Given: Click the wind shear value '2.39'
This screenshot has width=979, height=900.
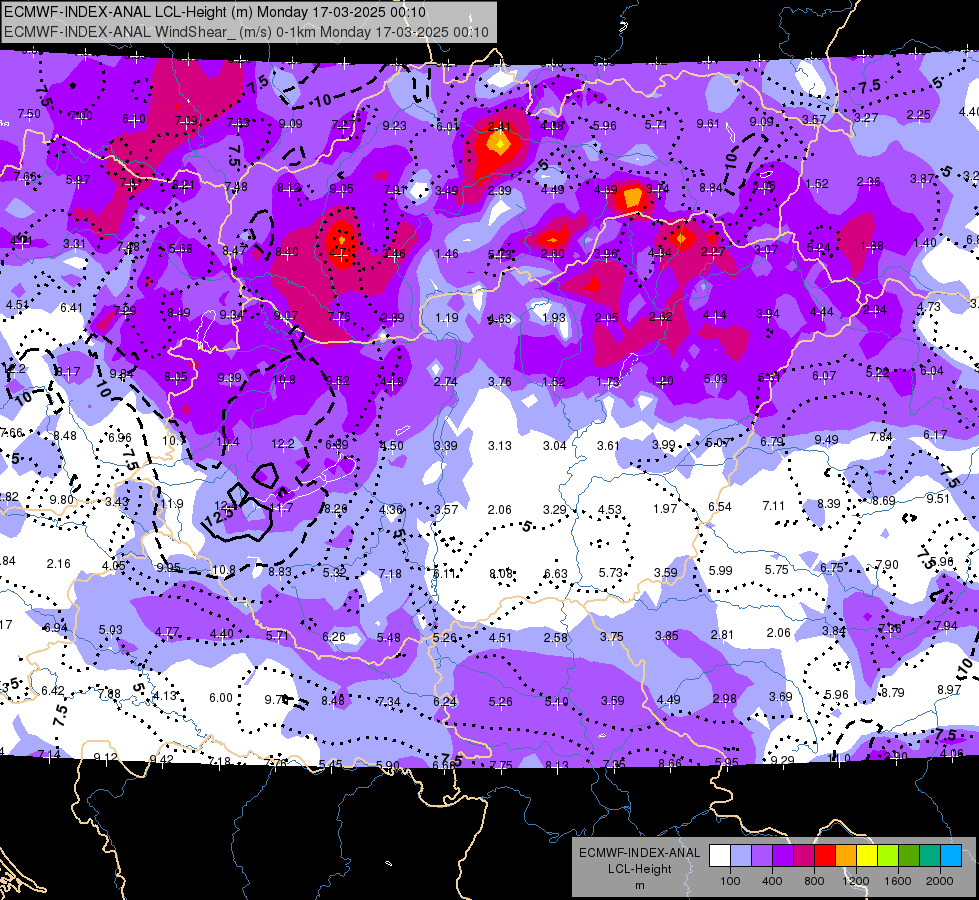Looking at the screenshot, I should pyautogui.click(x=500, y=190).
